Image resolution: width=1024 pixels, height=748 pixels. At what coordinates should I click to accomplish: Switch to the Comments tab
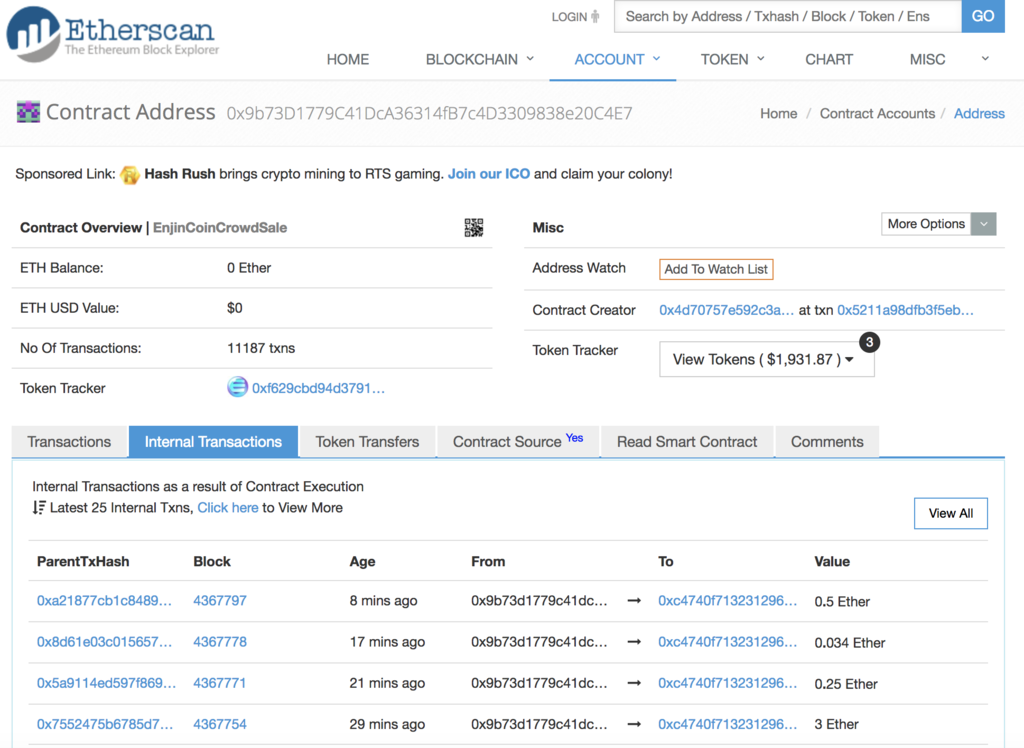click(827, 442)
